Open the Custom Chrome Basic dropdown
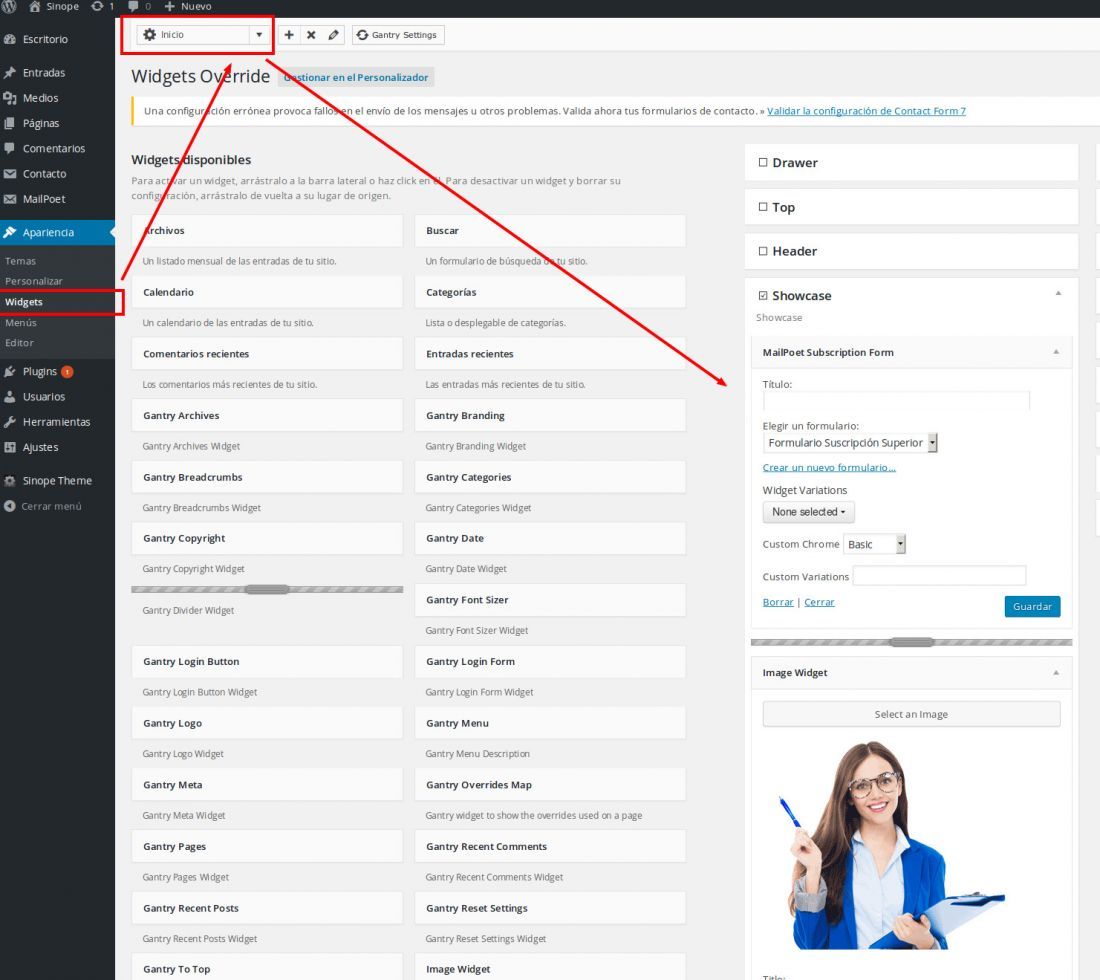 (x=874, y=544)
